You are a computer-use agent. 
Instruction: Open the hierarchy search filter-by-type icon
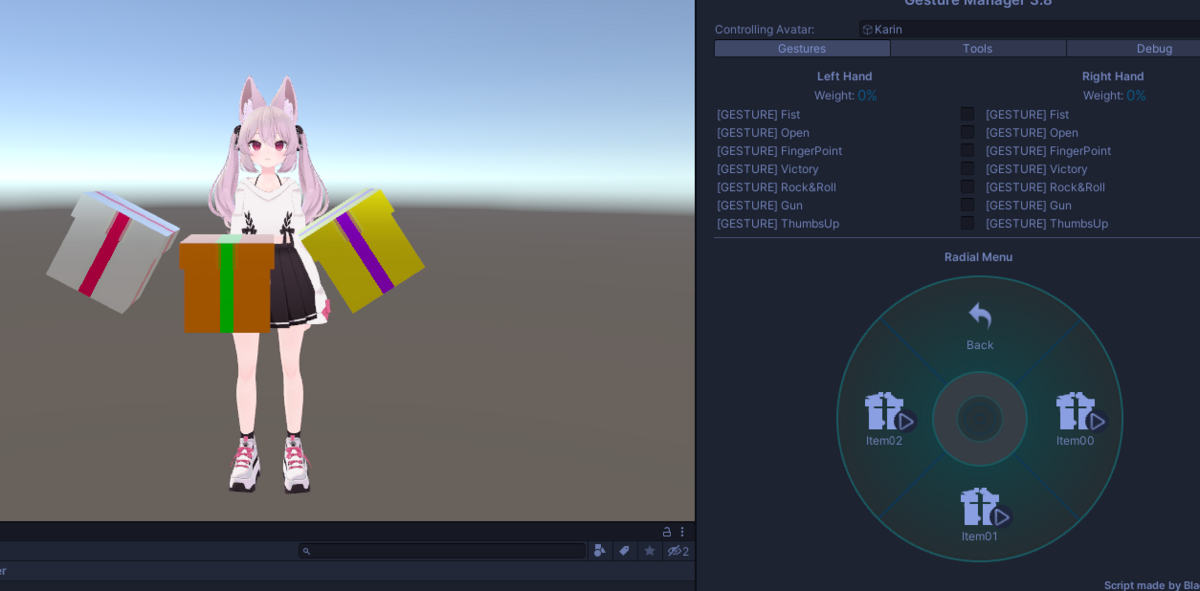tap(599, 550)
